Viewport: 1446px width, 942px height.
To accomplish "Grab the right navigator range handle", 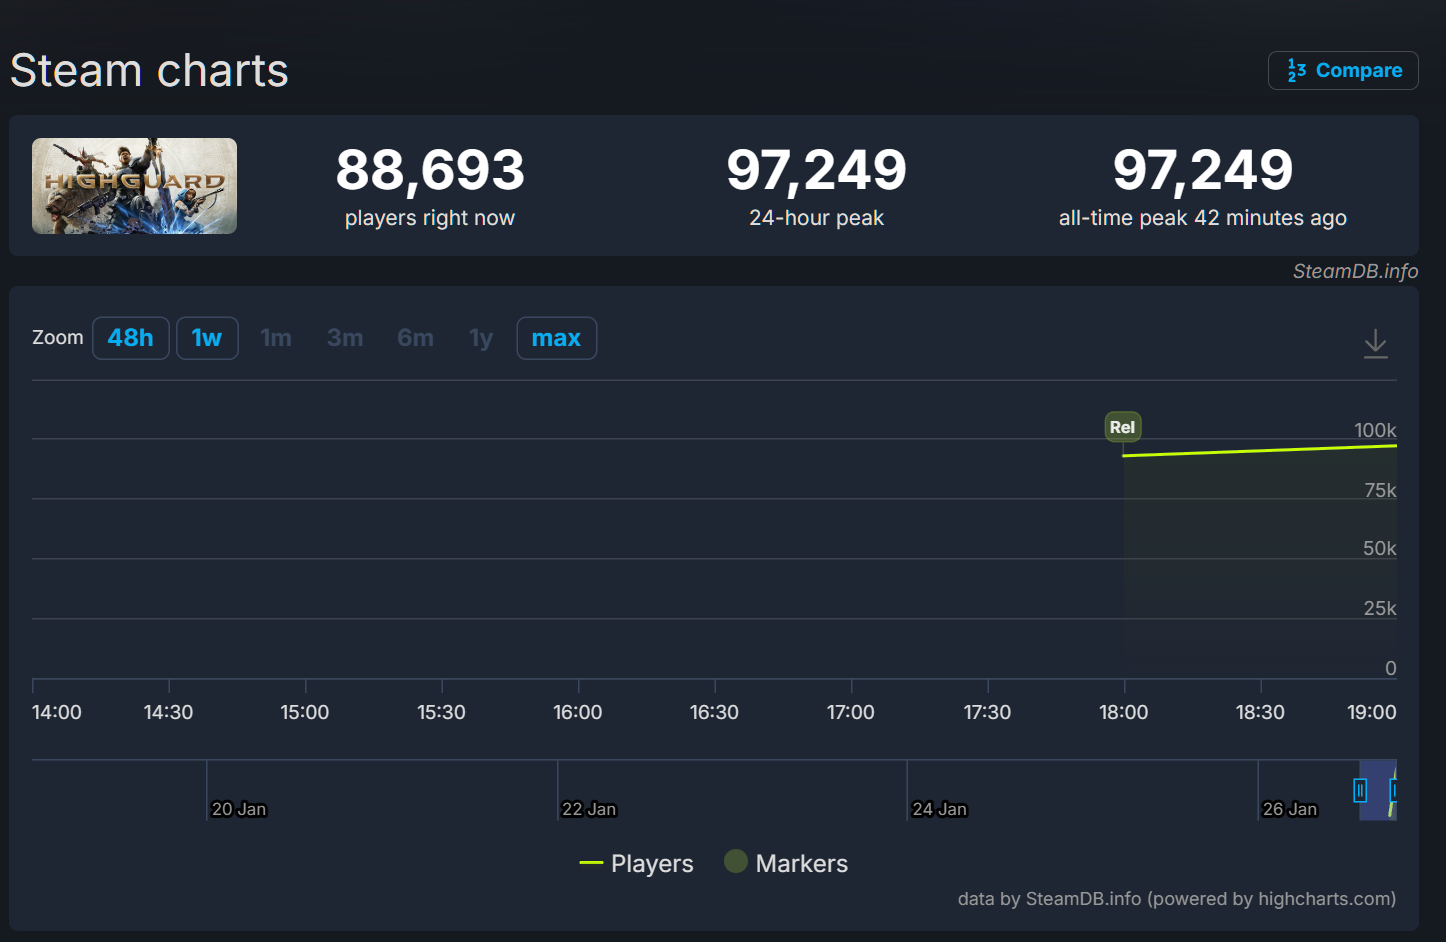I will tap(1394, 791).
